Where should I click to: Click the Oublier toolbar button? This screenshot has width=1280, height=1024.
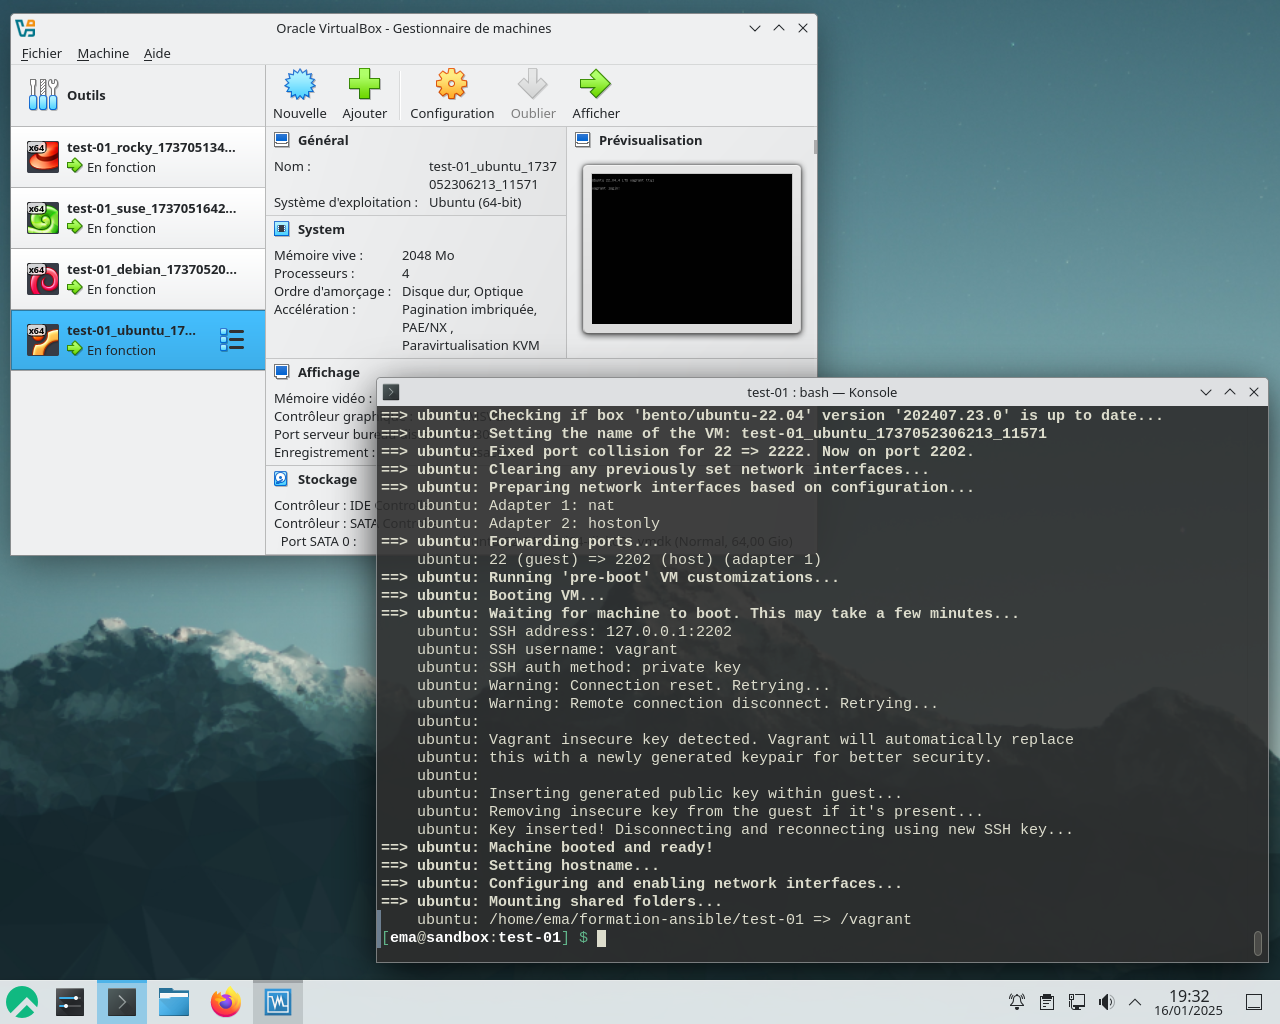tap(532, 94)
